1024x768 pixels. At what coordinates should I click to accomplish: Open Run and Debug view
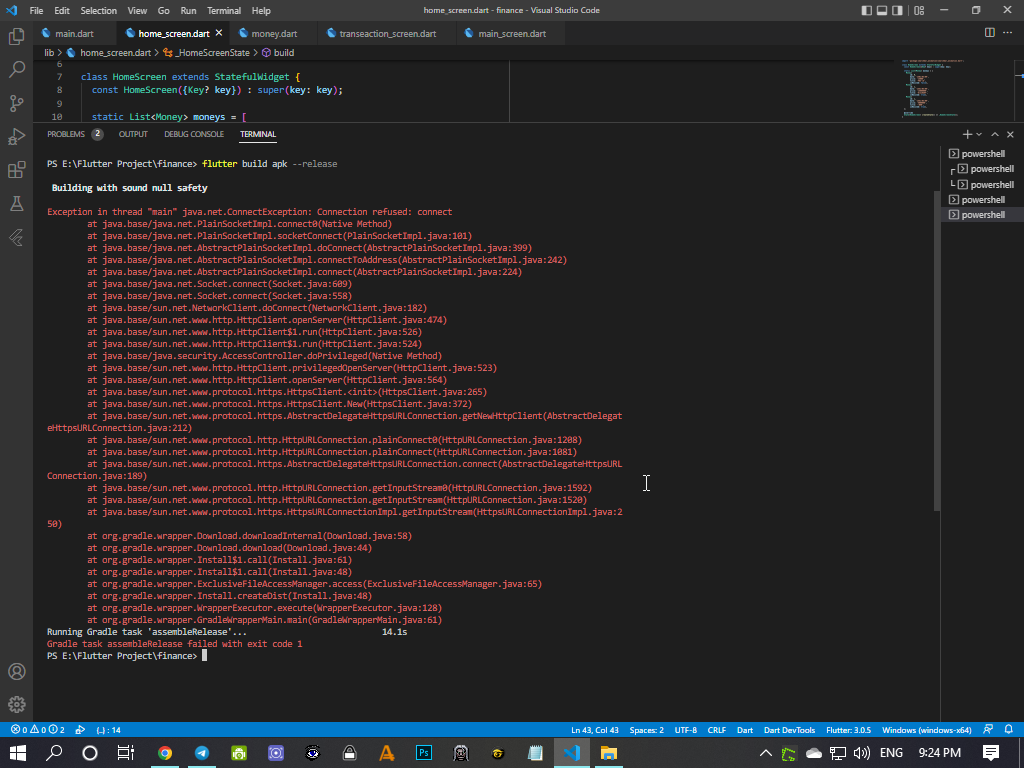[x=16, y=137]
